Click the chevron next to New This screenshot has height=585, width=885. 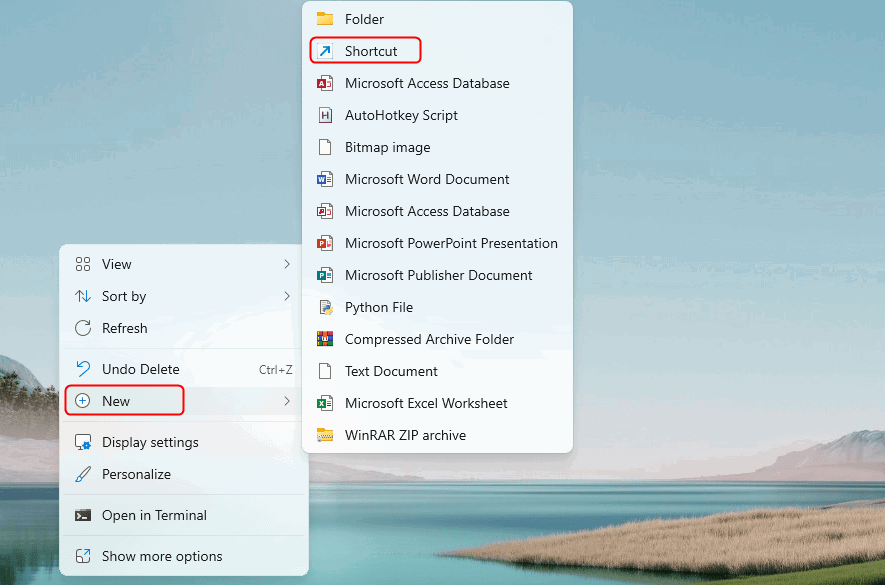coord(287,401)
